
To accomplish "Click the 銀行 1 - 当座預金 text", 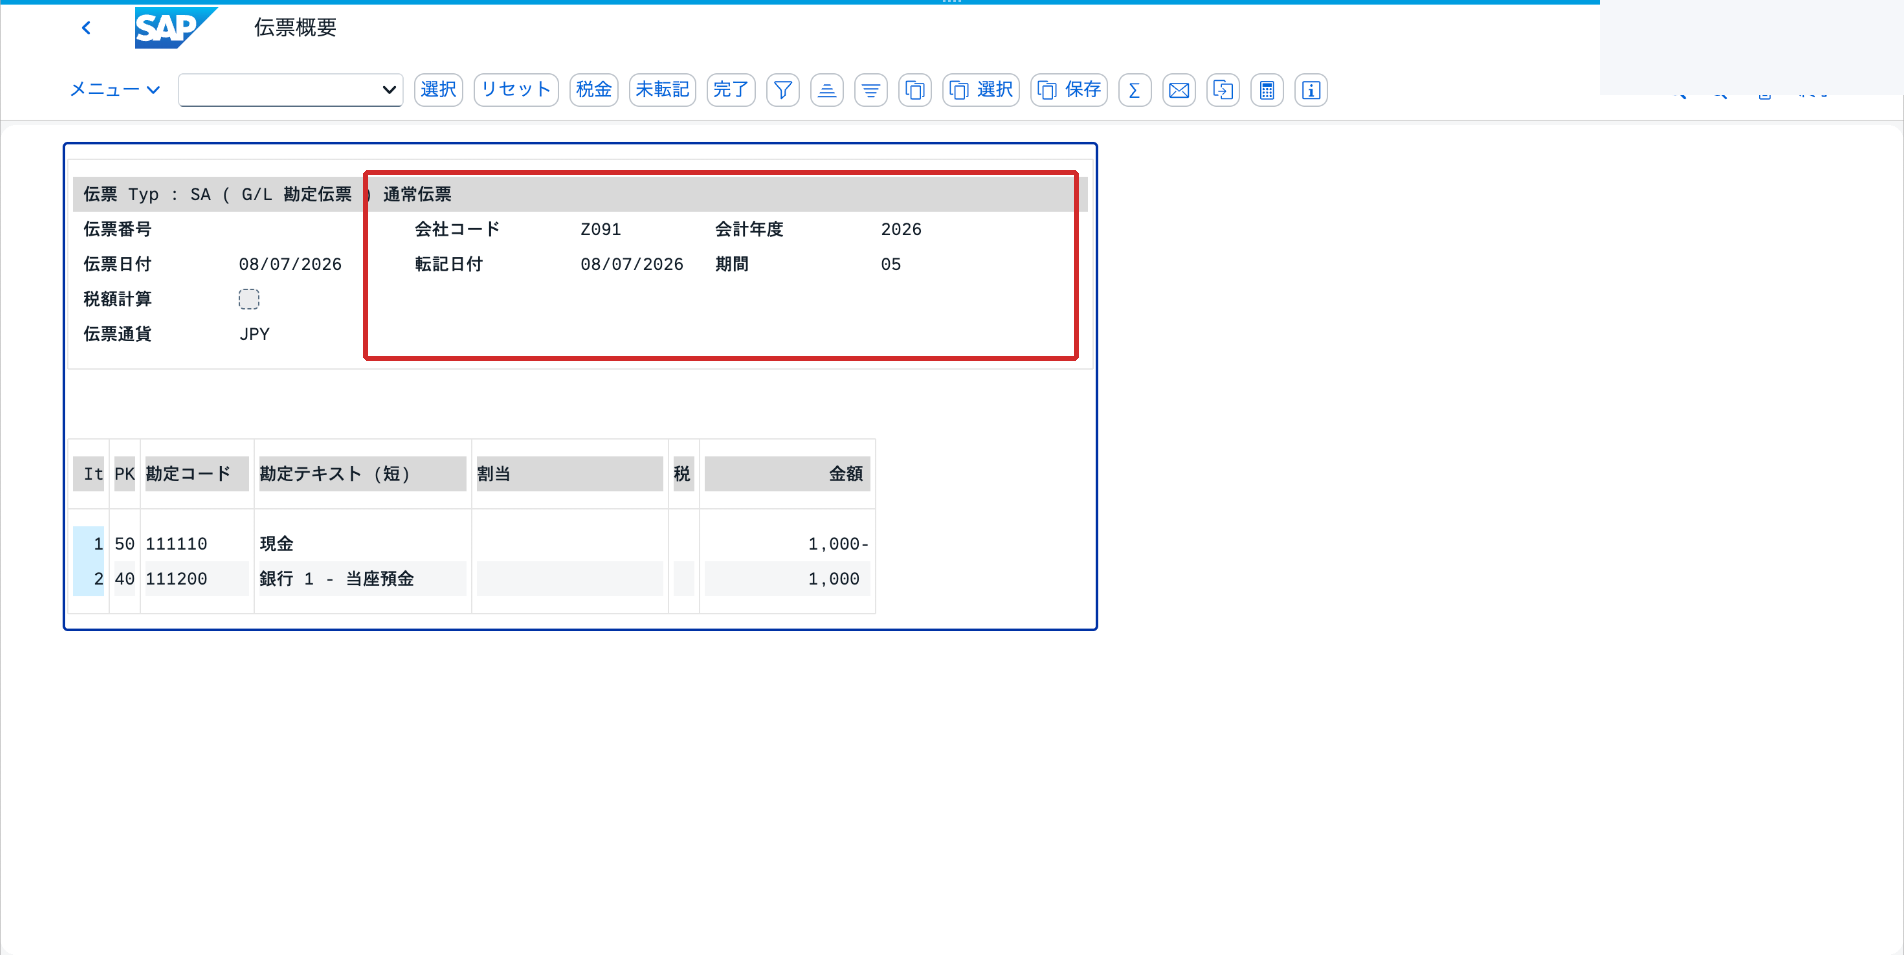I will (337, 579).
